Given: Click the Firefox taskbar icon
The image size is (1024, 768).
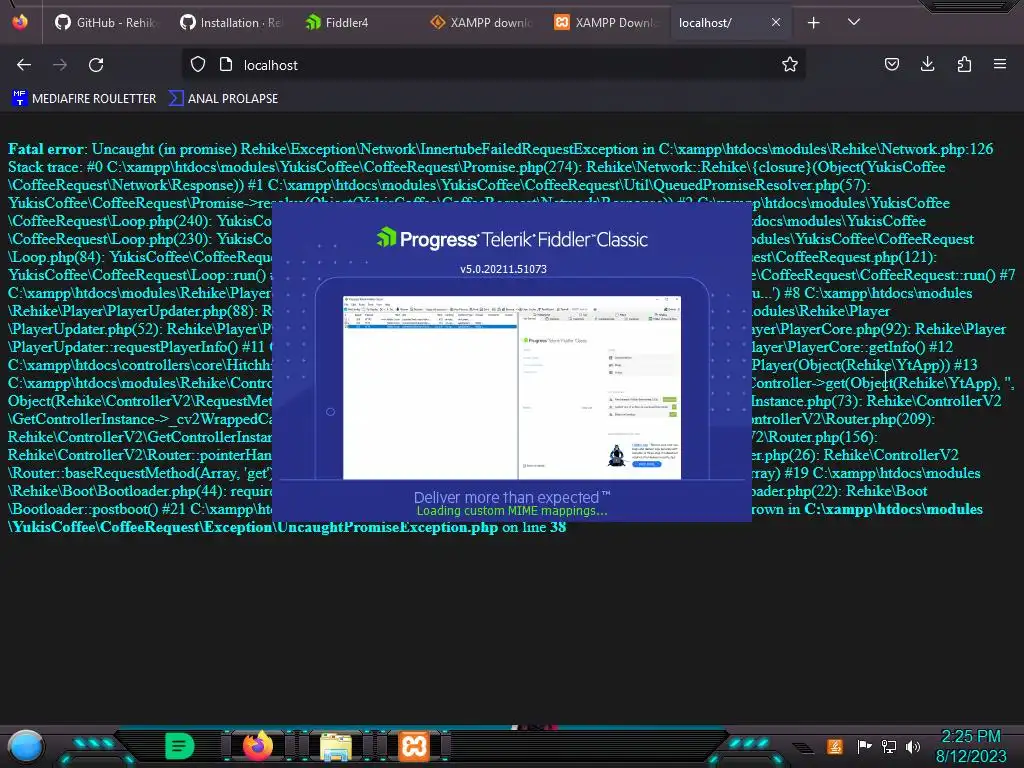Looking at the screenshot, I should (257, 745).
